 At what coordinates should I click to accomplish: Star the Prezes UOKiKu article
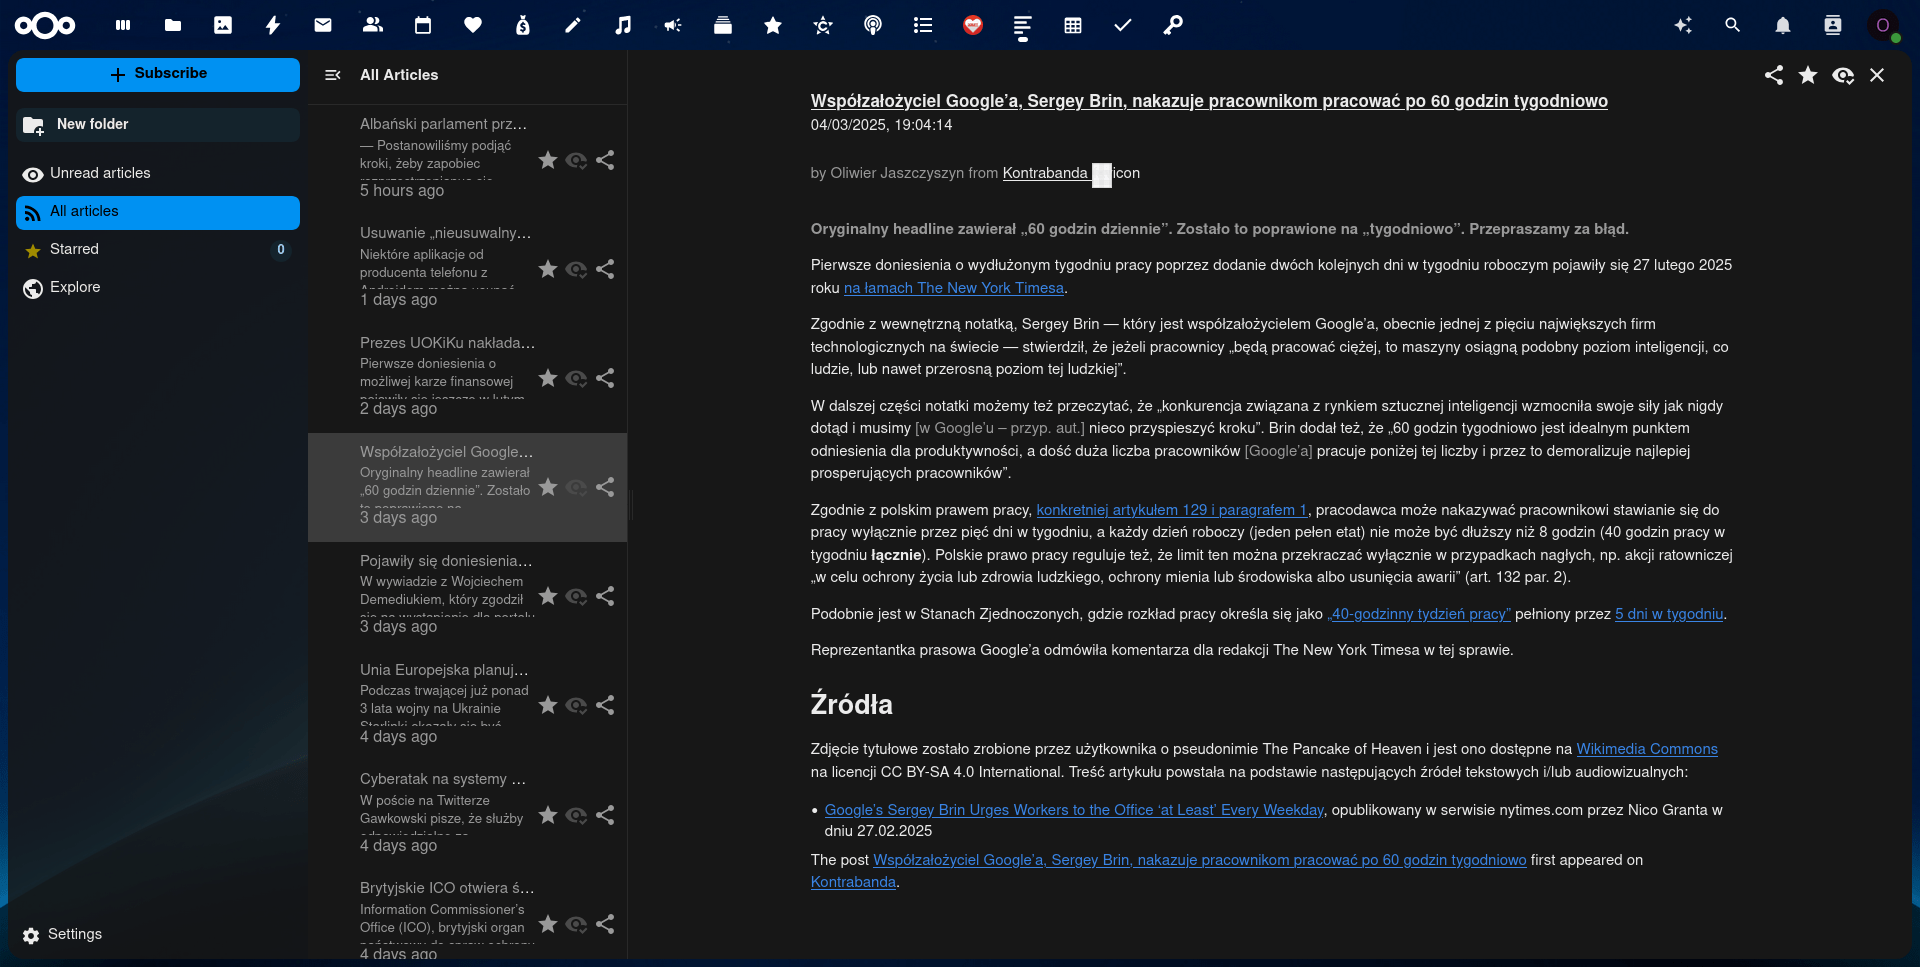548,378
